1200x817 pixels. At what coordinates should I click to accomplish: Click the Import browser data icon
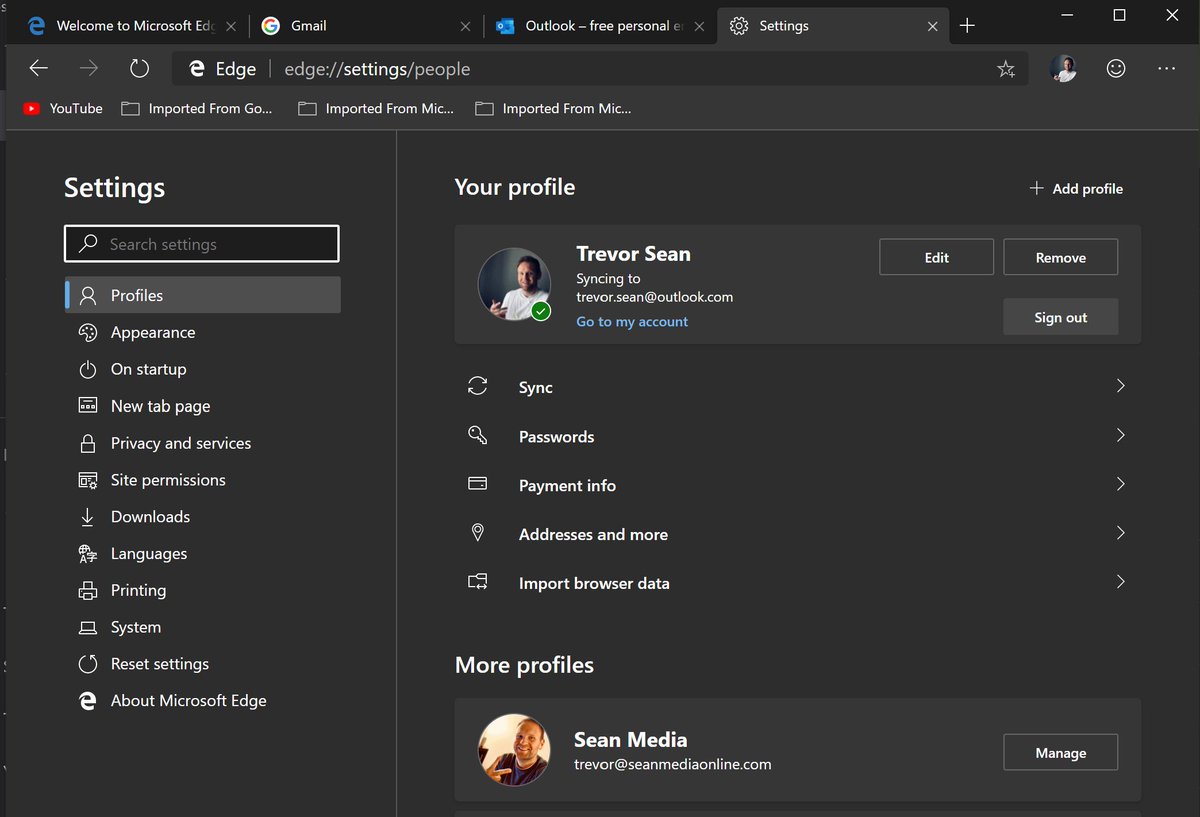click(x=478, y=582)
